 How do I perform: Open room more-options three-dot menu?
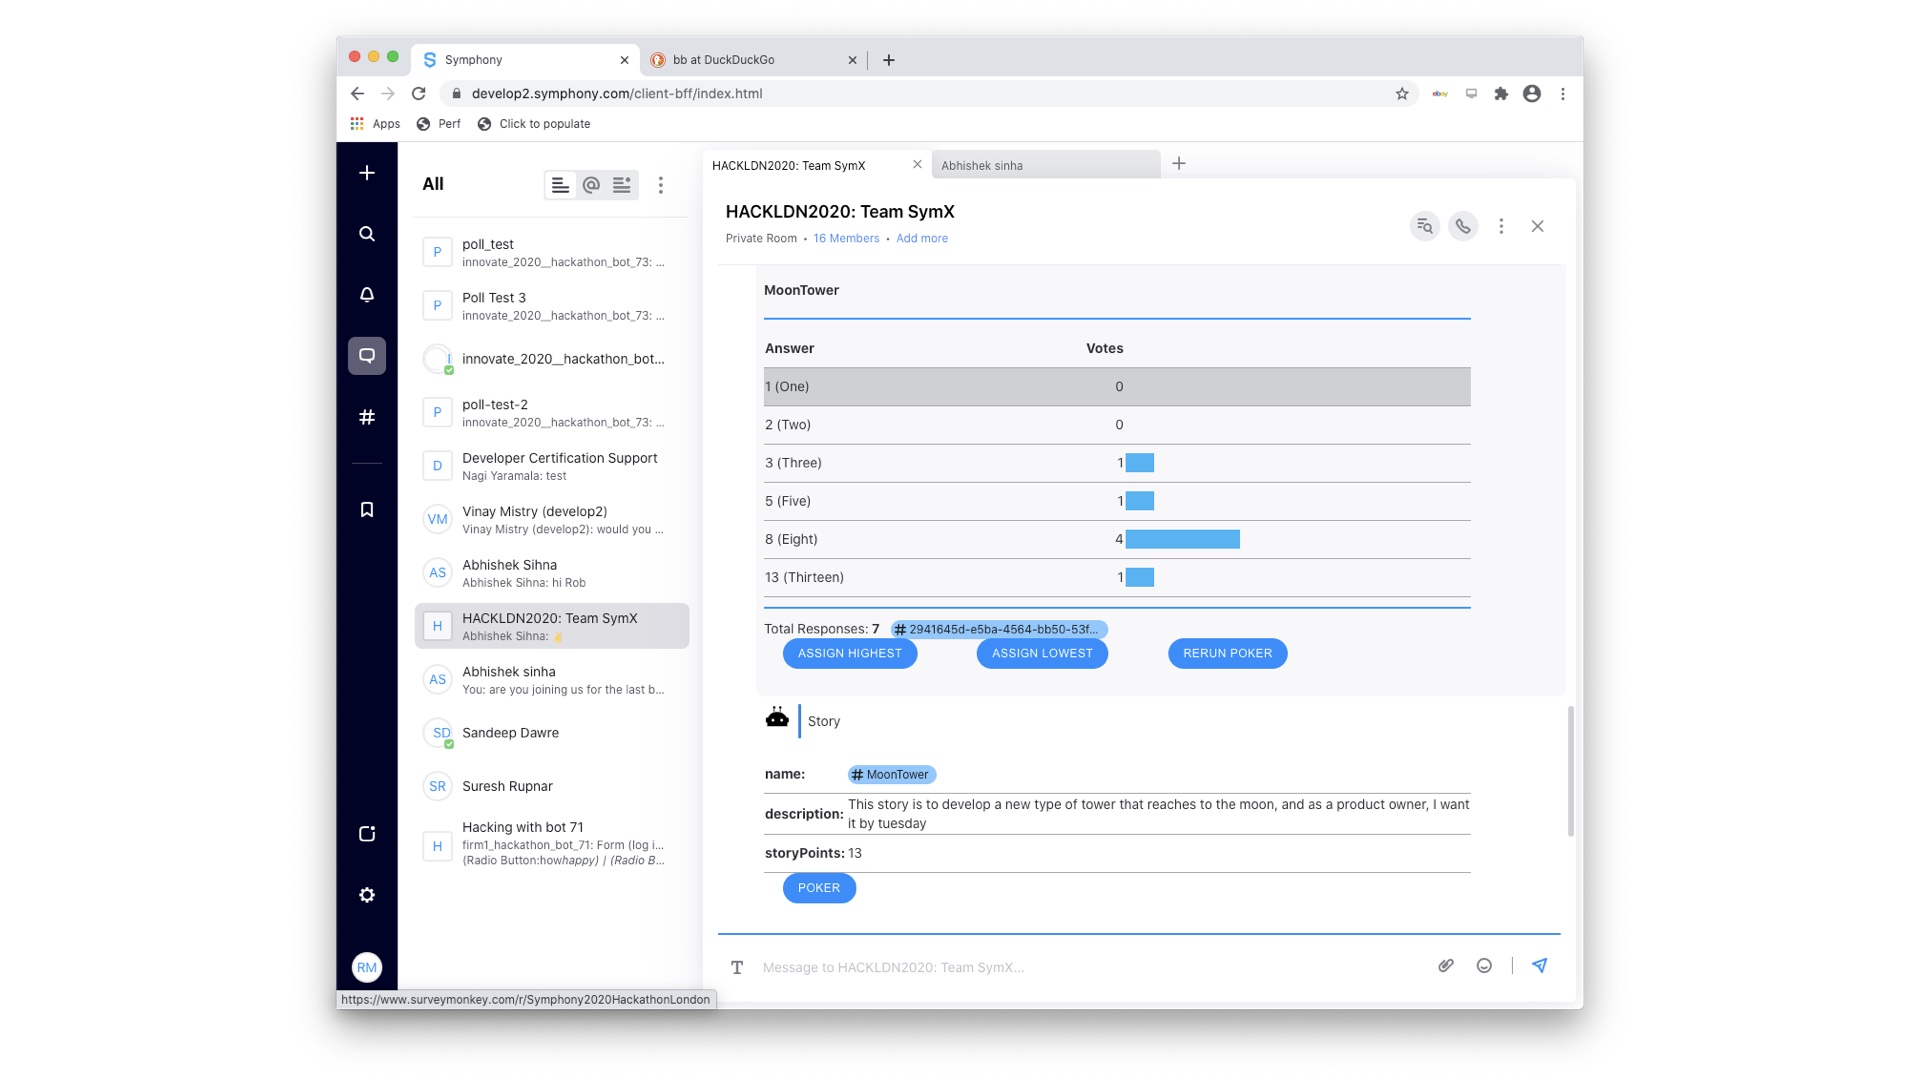[1501, 226]
